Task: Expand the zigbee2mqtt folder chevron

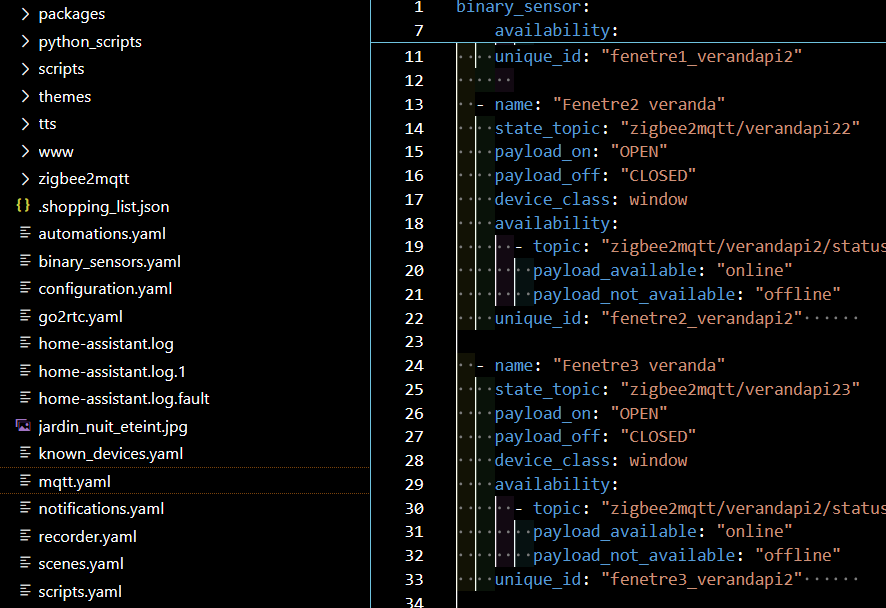Action: 25,179
